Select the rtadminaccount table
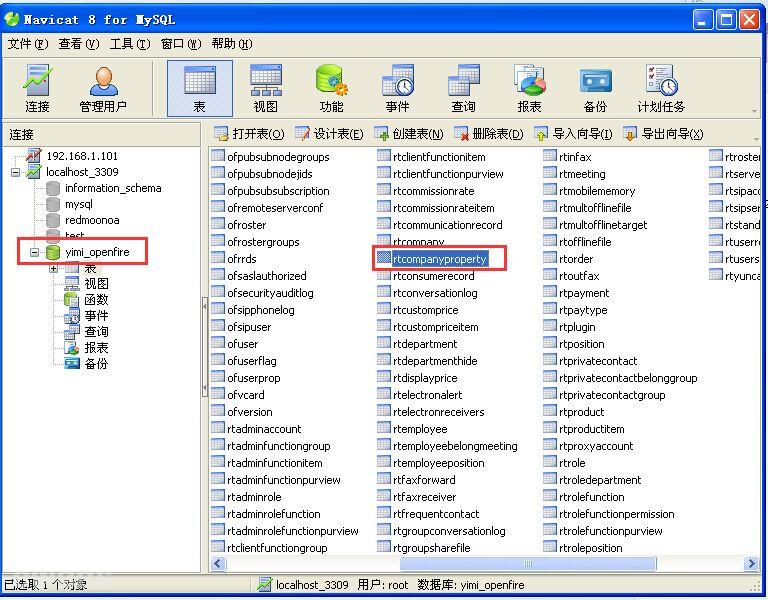Image resolution: width=768 pixels, height=600 pixels. pyautogui.click(x=264, y=429)
